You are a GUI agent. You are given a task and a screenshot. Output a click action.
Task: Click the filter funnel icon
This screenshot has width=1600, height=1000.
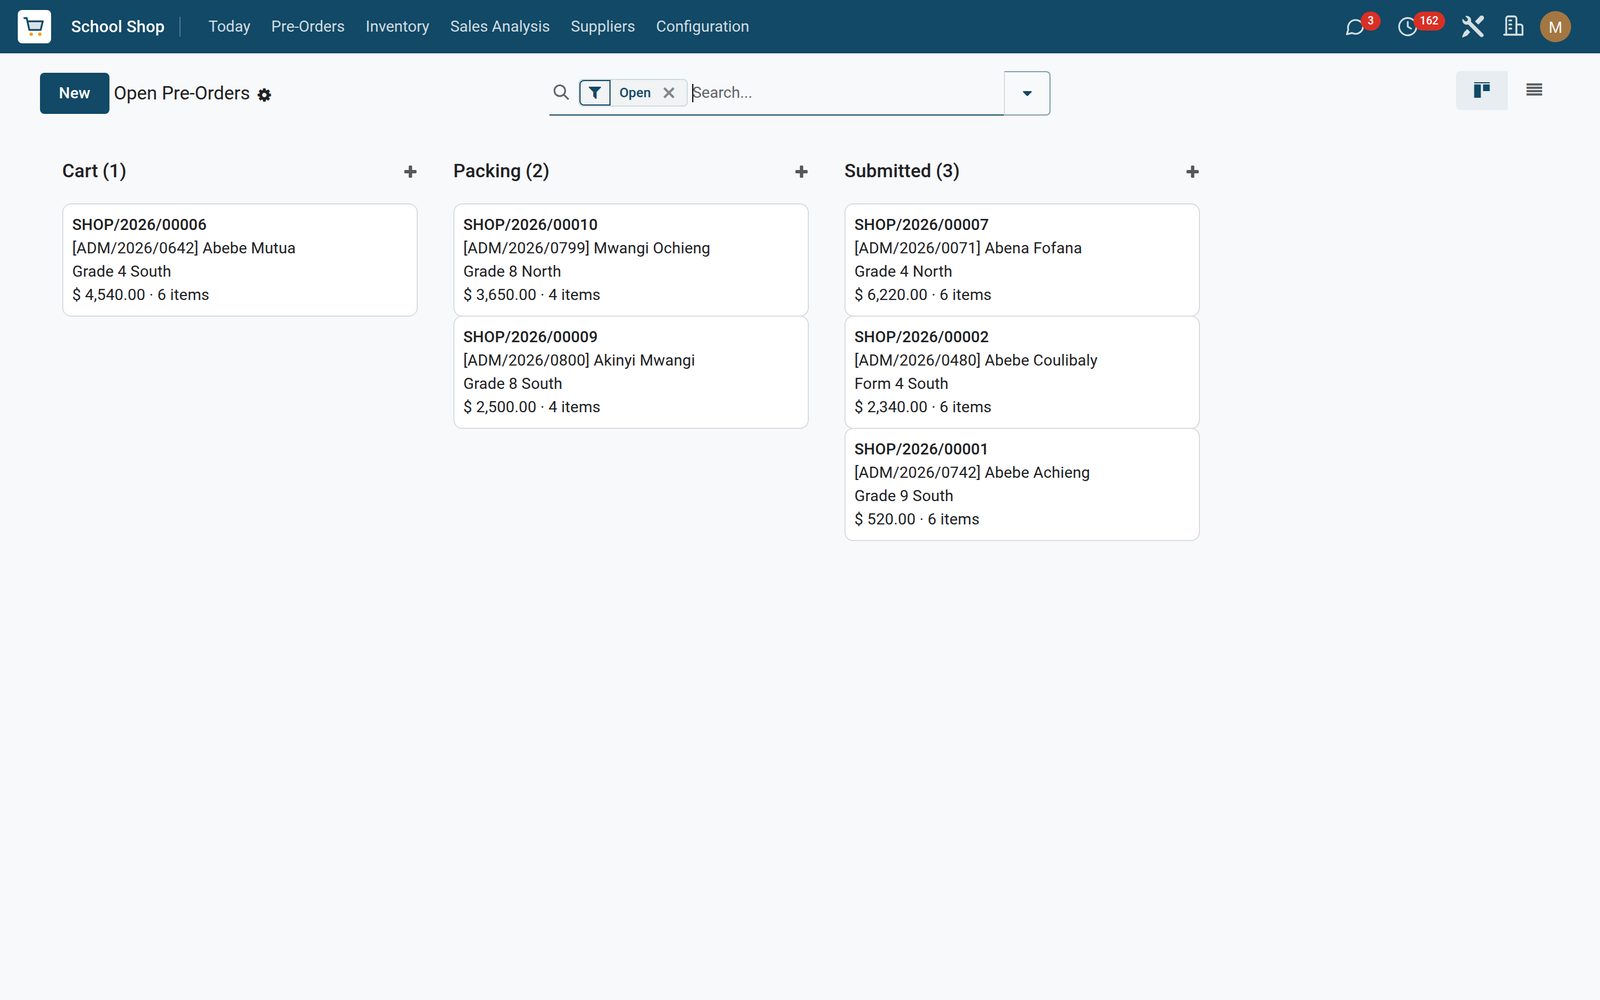(595, 93)
